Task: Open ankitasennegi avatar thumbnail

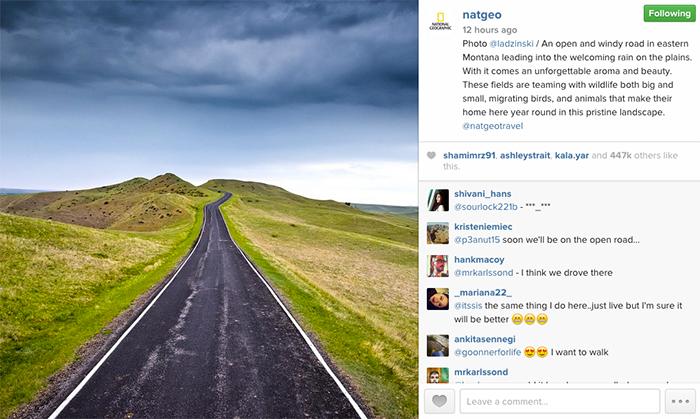Action: pos(438,345)
